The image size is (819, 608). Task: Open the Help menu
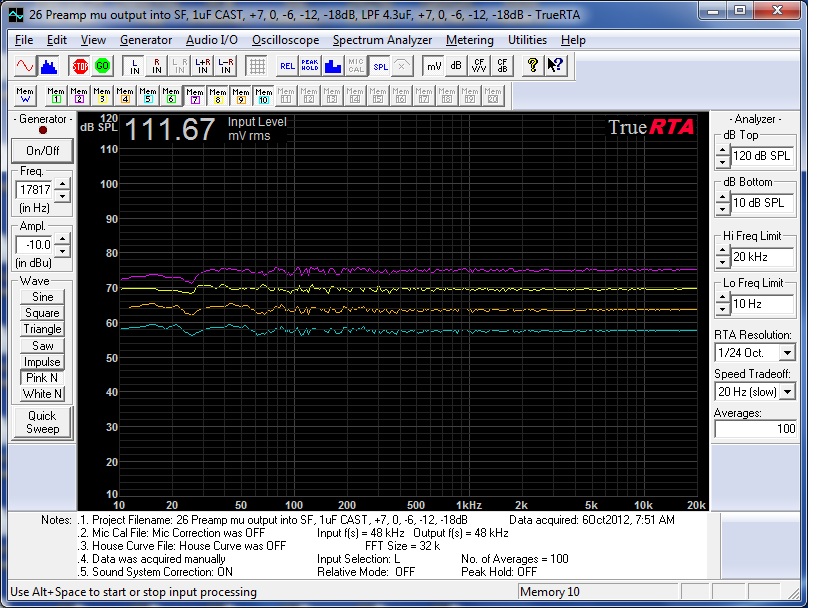point(573,40)
